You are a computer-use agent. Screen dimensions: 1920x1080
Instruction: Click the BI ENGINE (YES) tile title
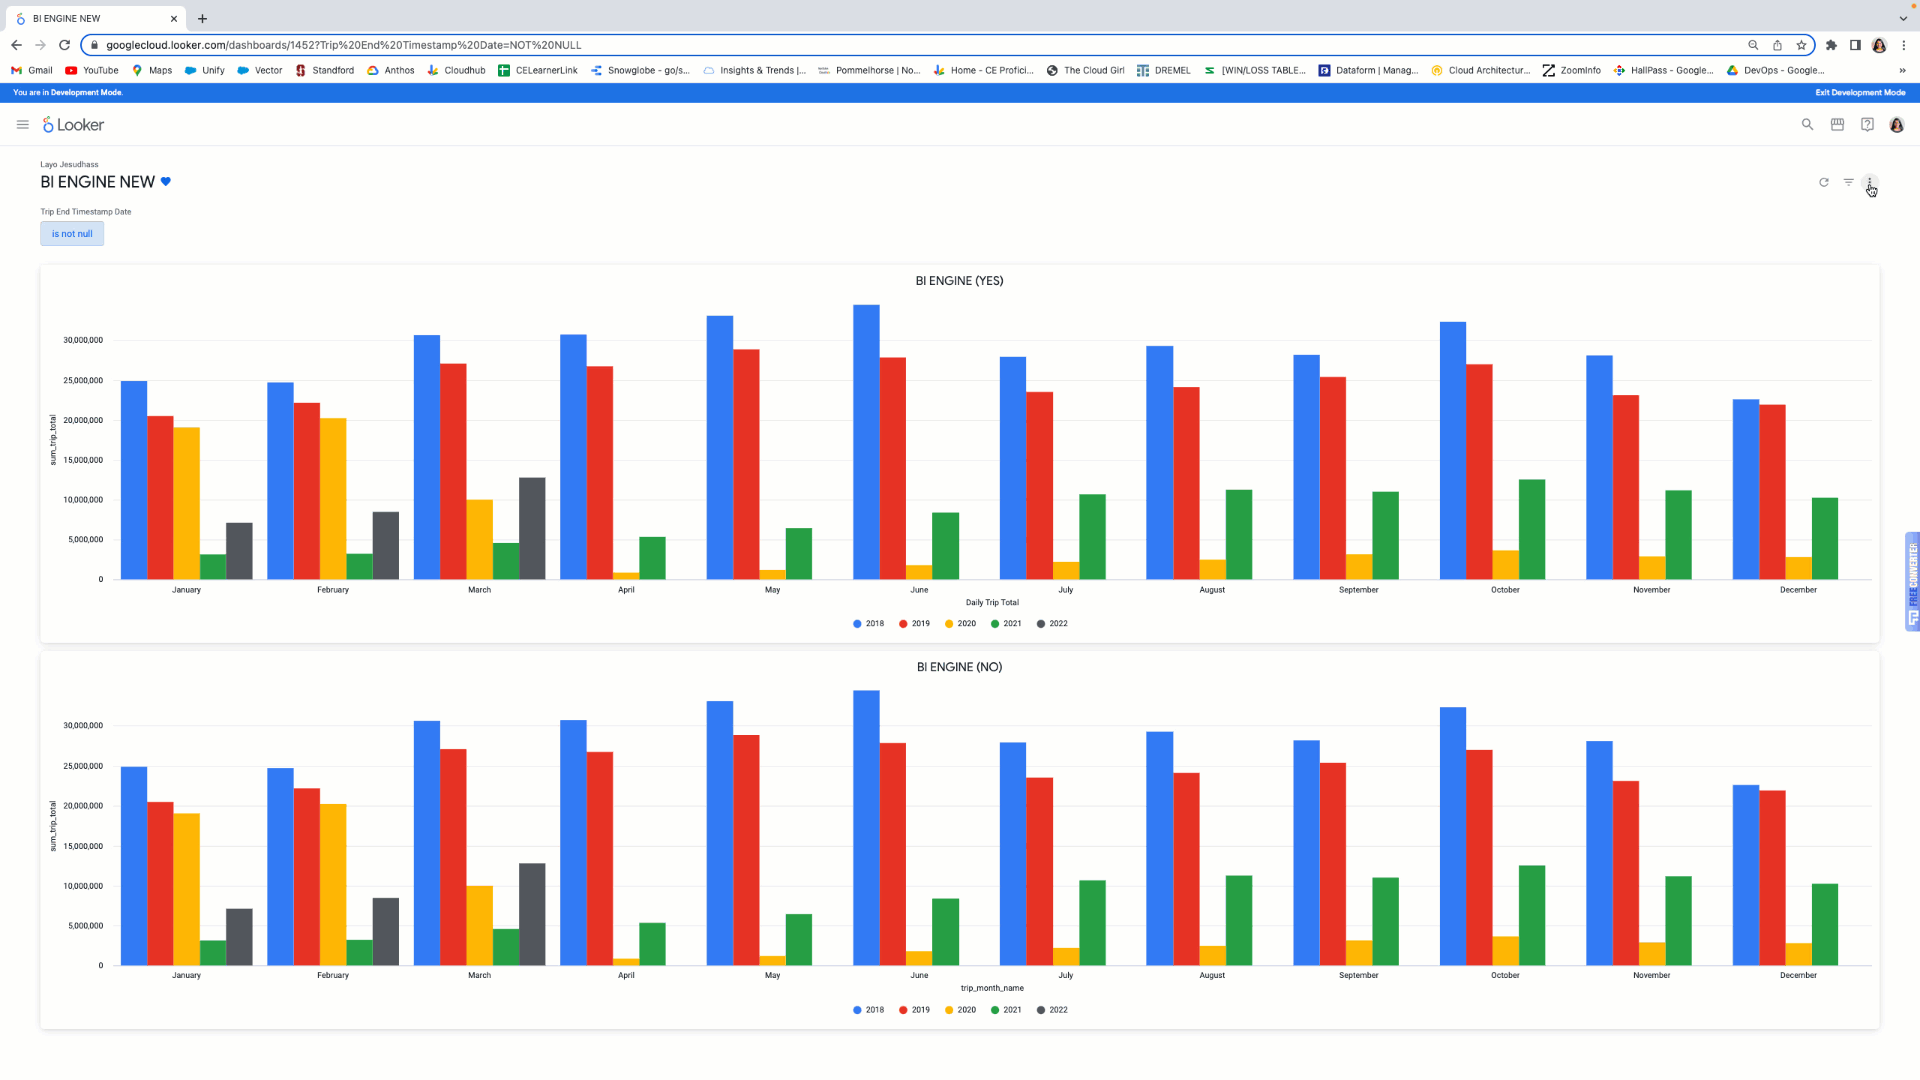pos(959,281)
